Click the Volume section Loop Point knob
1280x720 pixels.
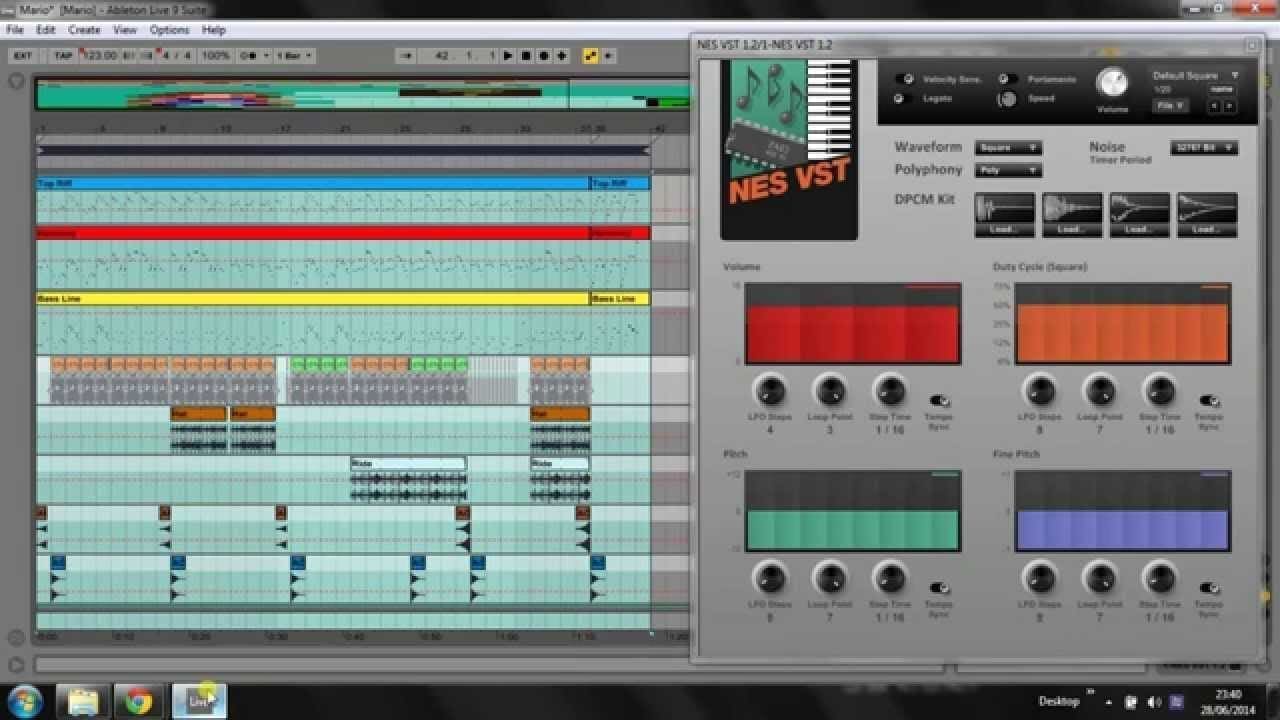point(830,390)
